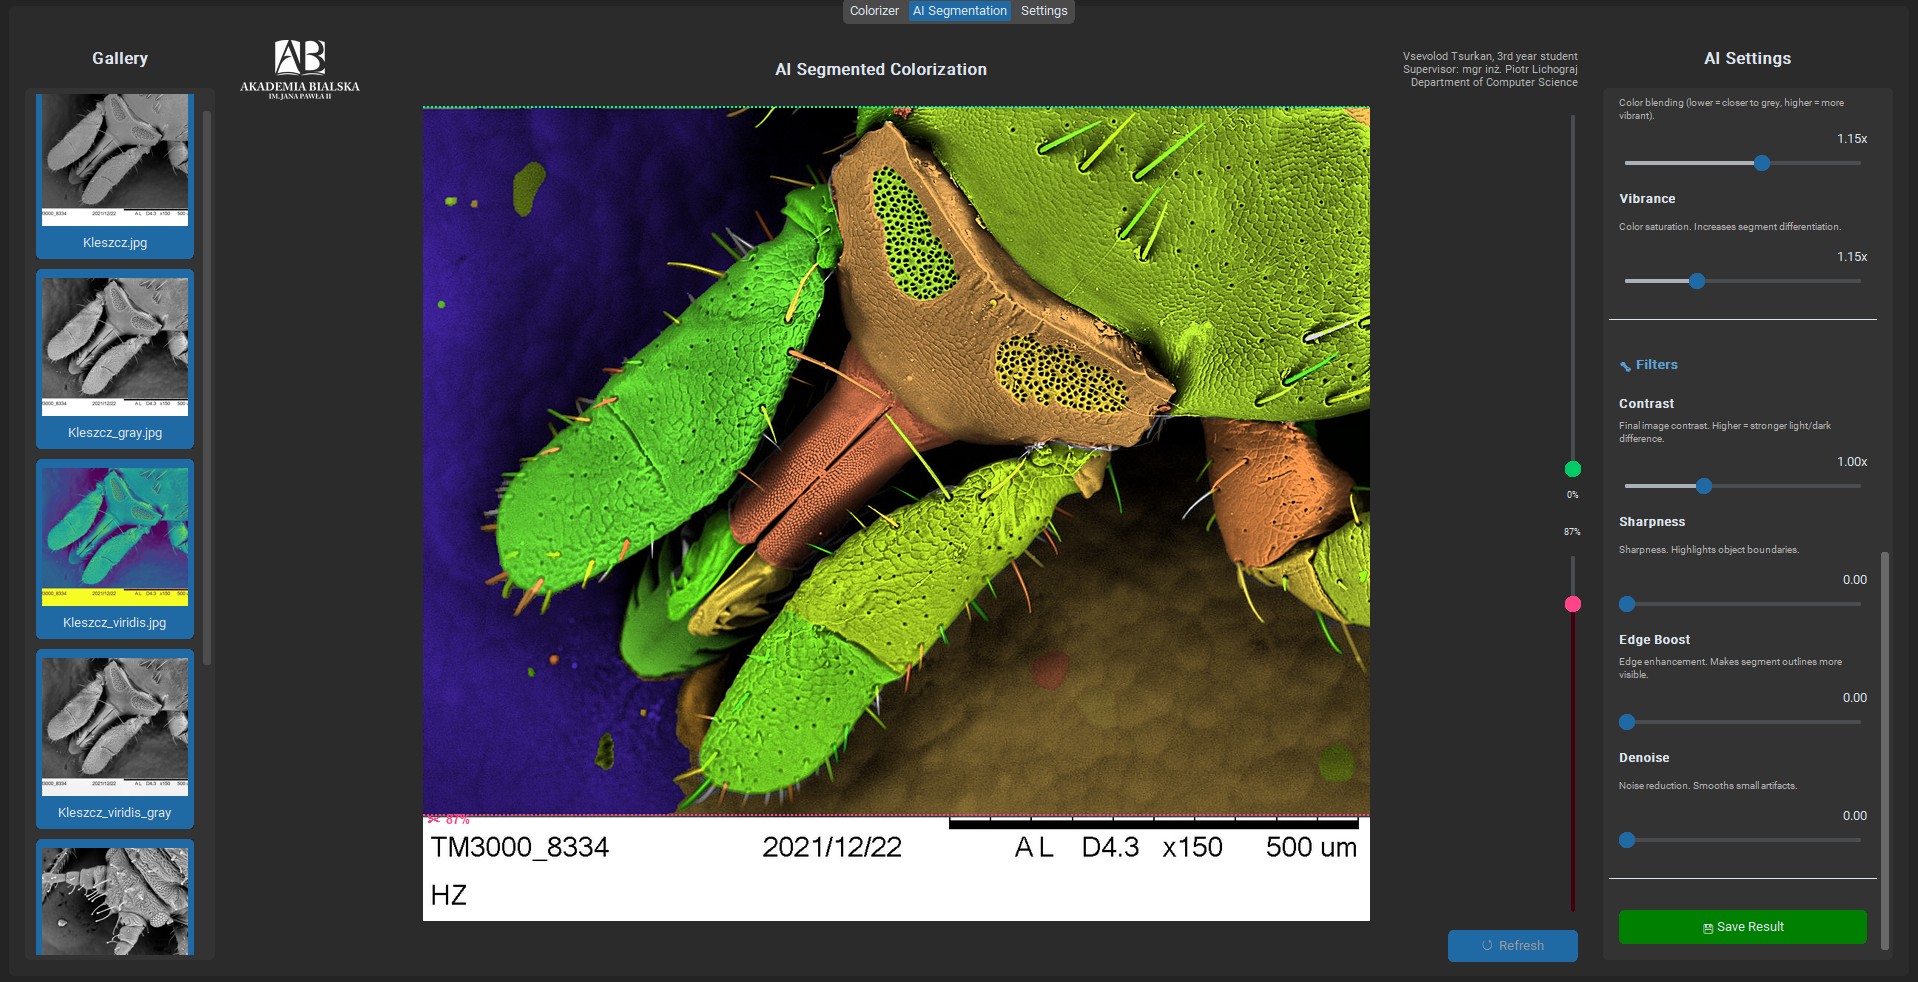Viewport: 1918px width, 982px height.
Task: Click the Color blending value '1.15x'
Action: [1852, 139]
